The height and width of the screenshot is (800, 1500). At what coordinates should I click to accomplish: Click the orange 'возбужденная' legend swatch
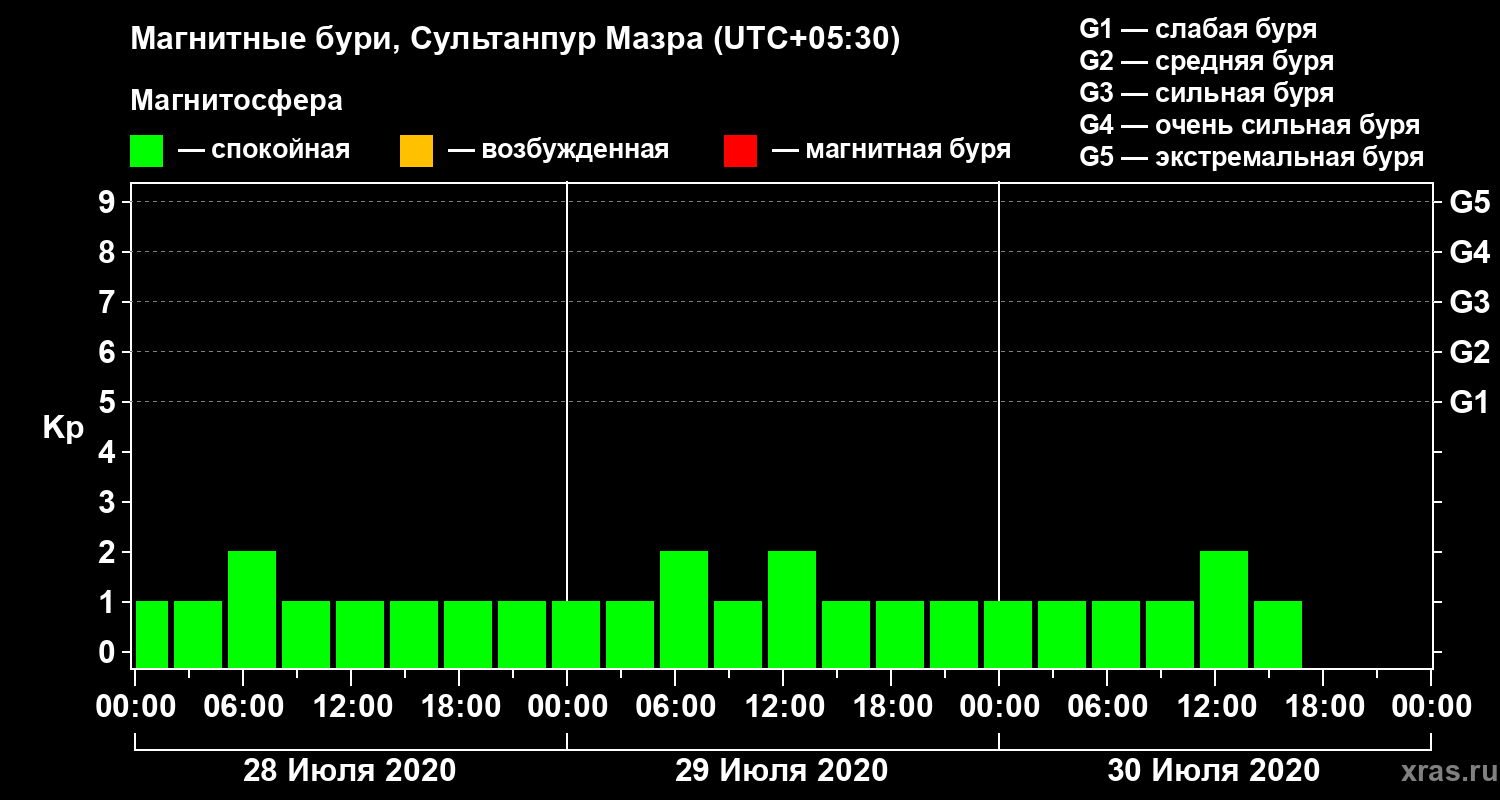(416, 151)
